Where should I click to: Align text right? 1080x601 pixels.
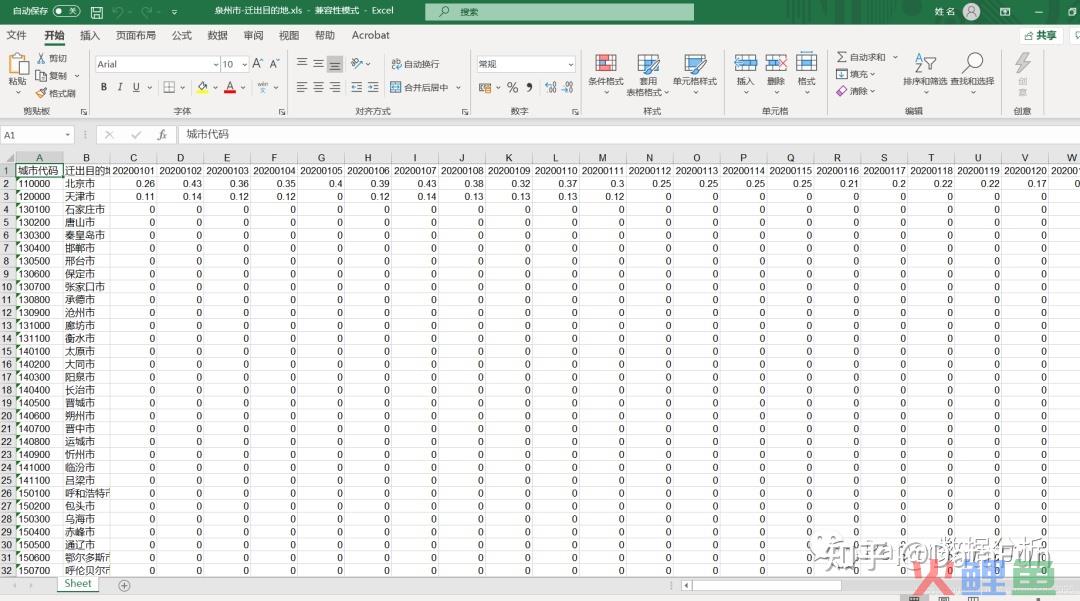point(335,87)
